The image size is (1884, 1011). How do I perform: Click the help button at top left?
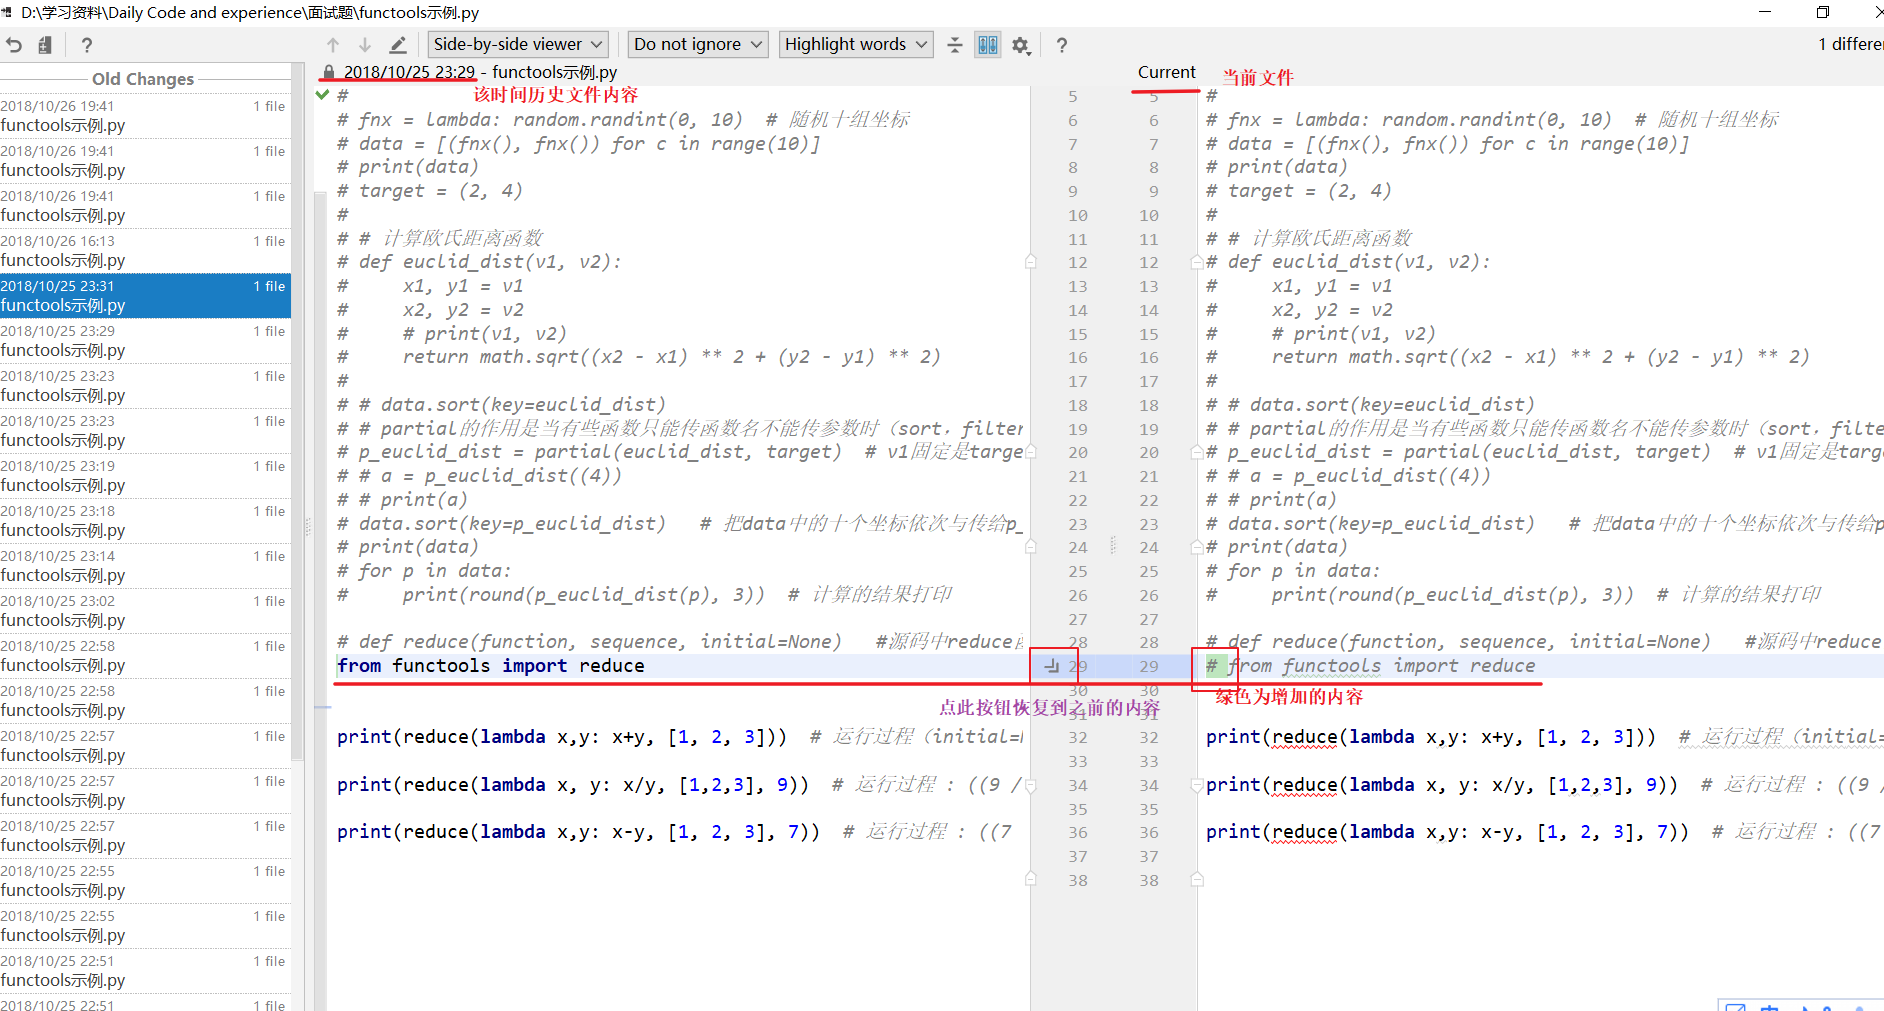coord(86,44)
